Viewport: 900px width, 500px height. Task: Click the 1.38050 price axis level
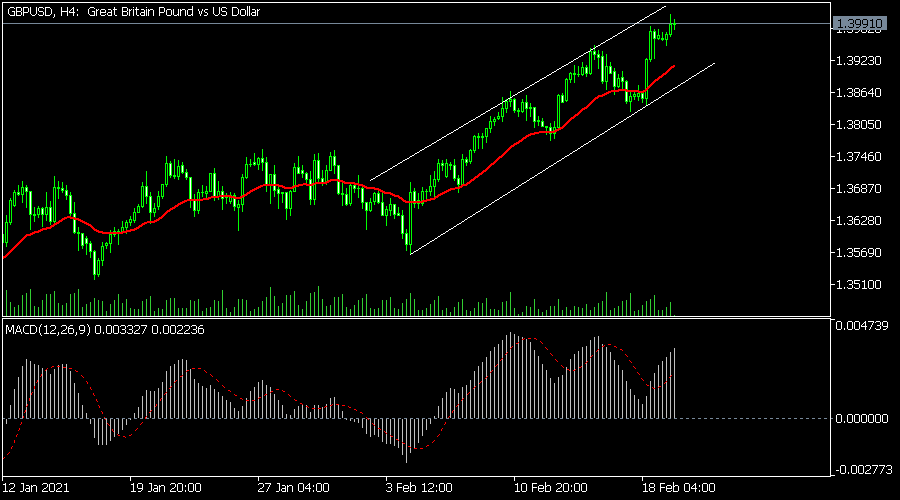pyautogui.click(x=860, y=125)
